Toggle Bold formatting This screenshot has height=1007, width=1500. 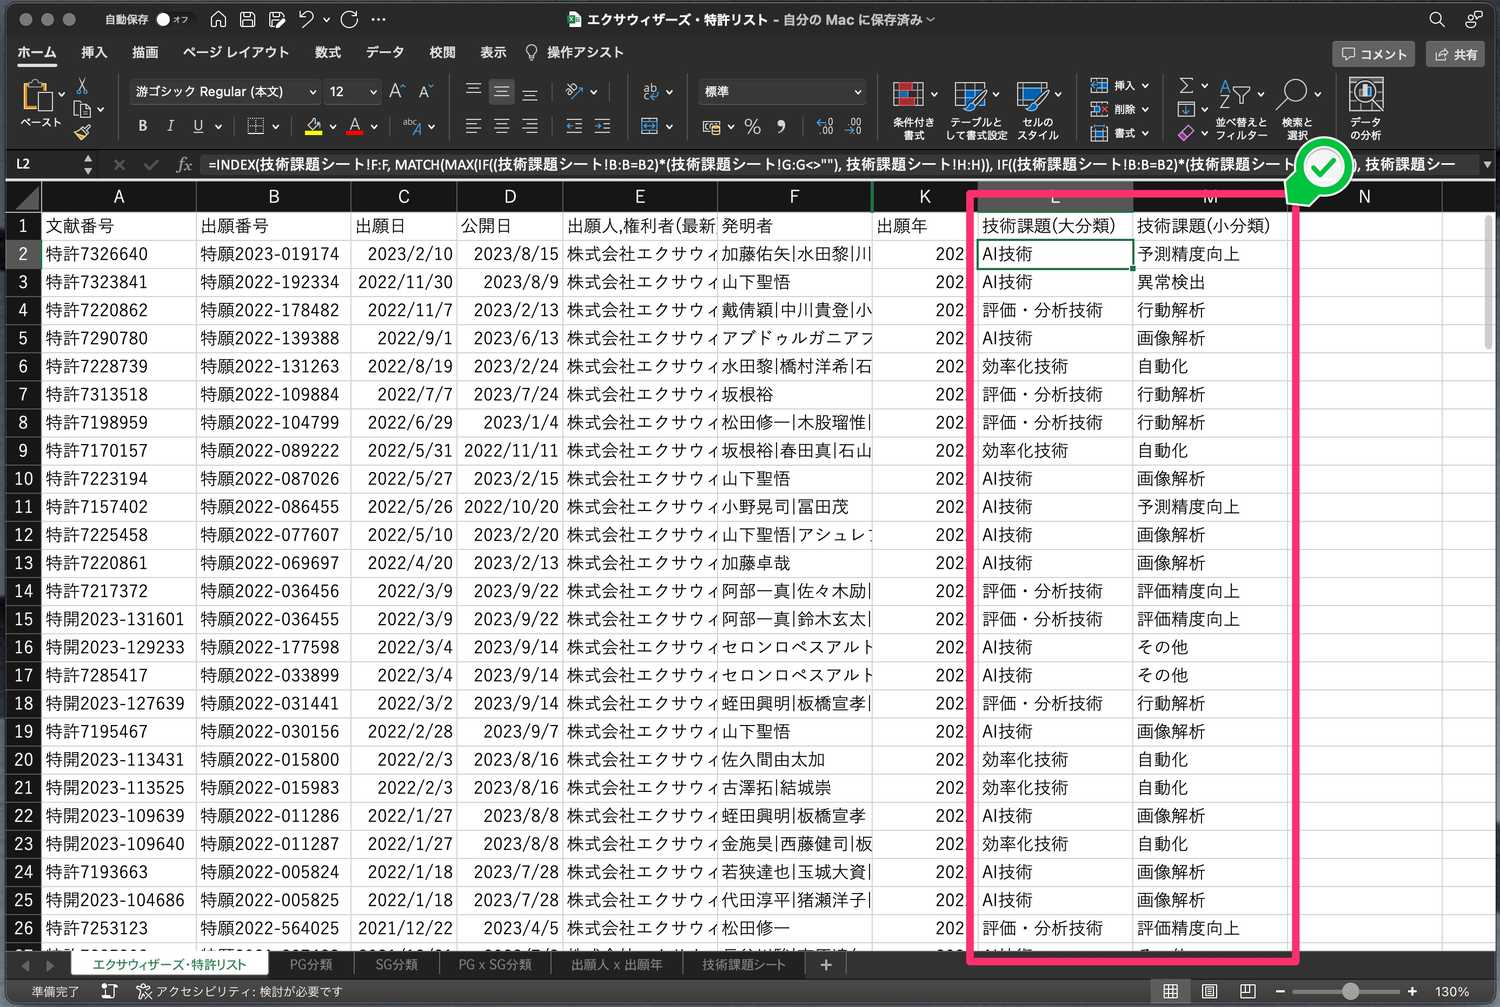click(x=143, y=126)
